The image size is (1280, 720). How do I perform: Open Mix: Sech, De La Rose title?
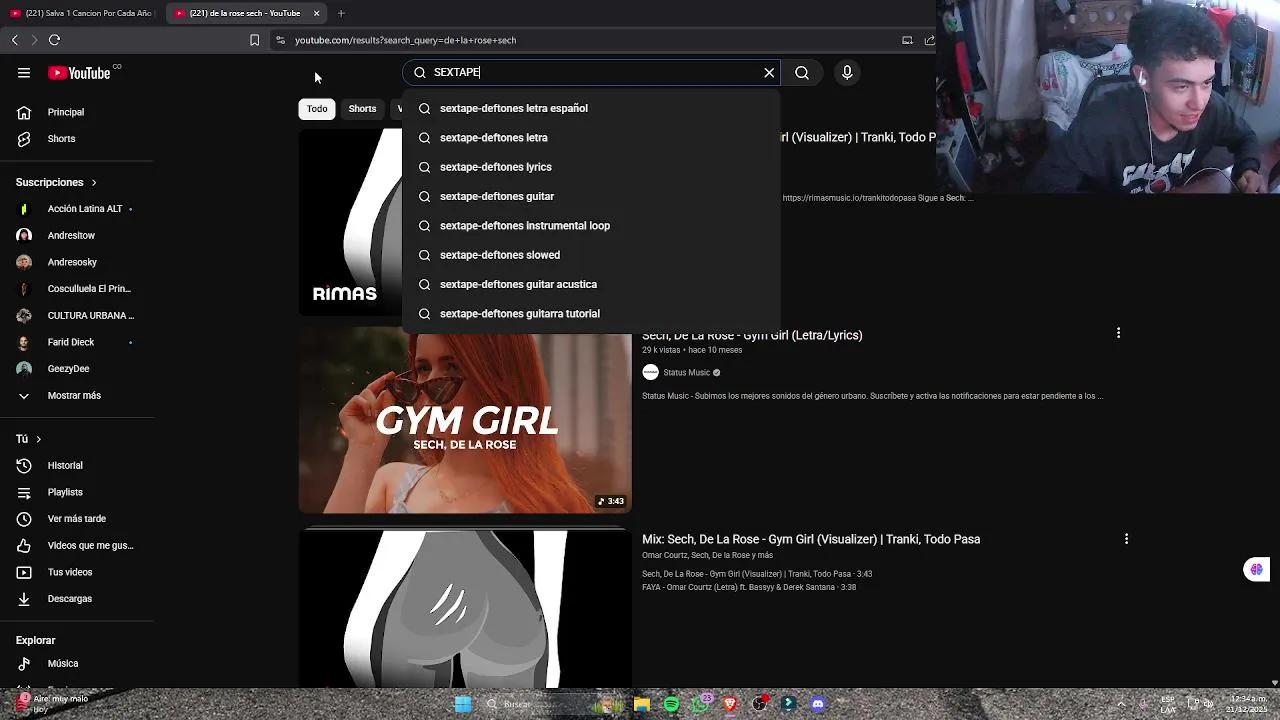pyautogui.click(x=811, y=539)
